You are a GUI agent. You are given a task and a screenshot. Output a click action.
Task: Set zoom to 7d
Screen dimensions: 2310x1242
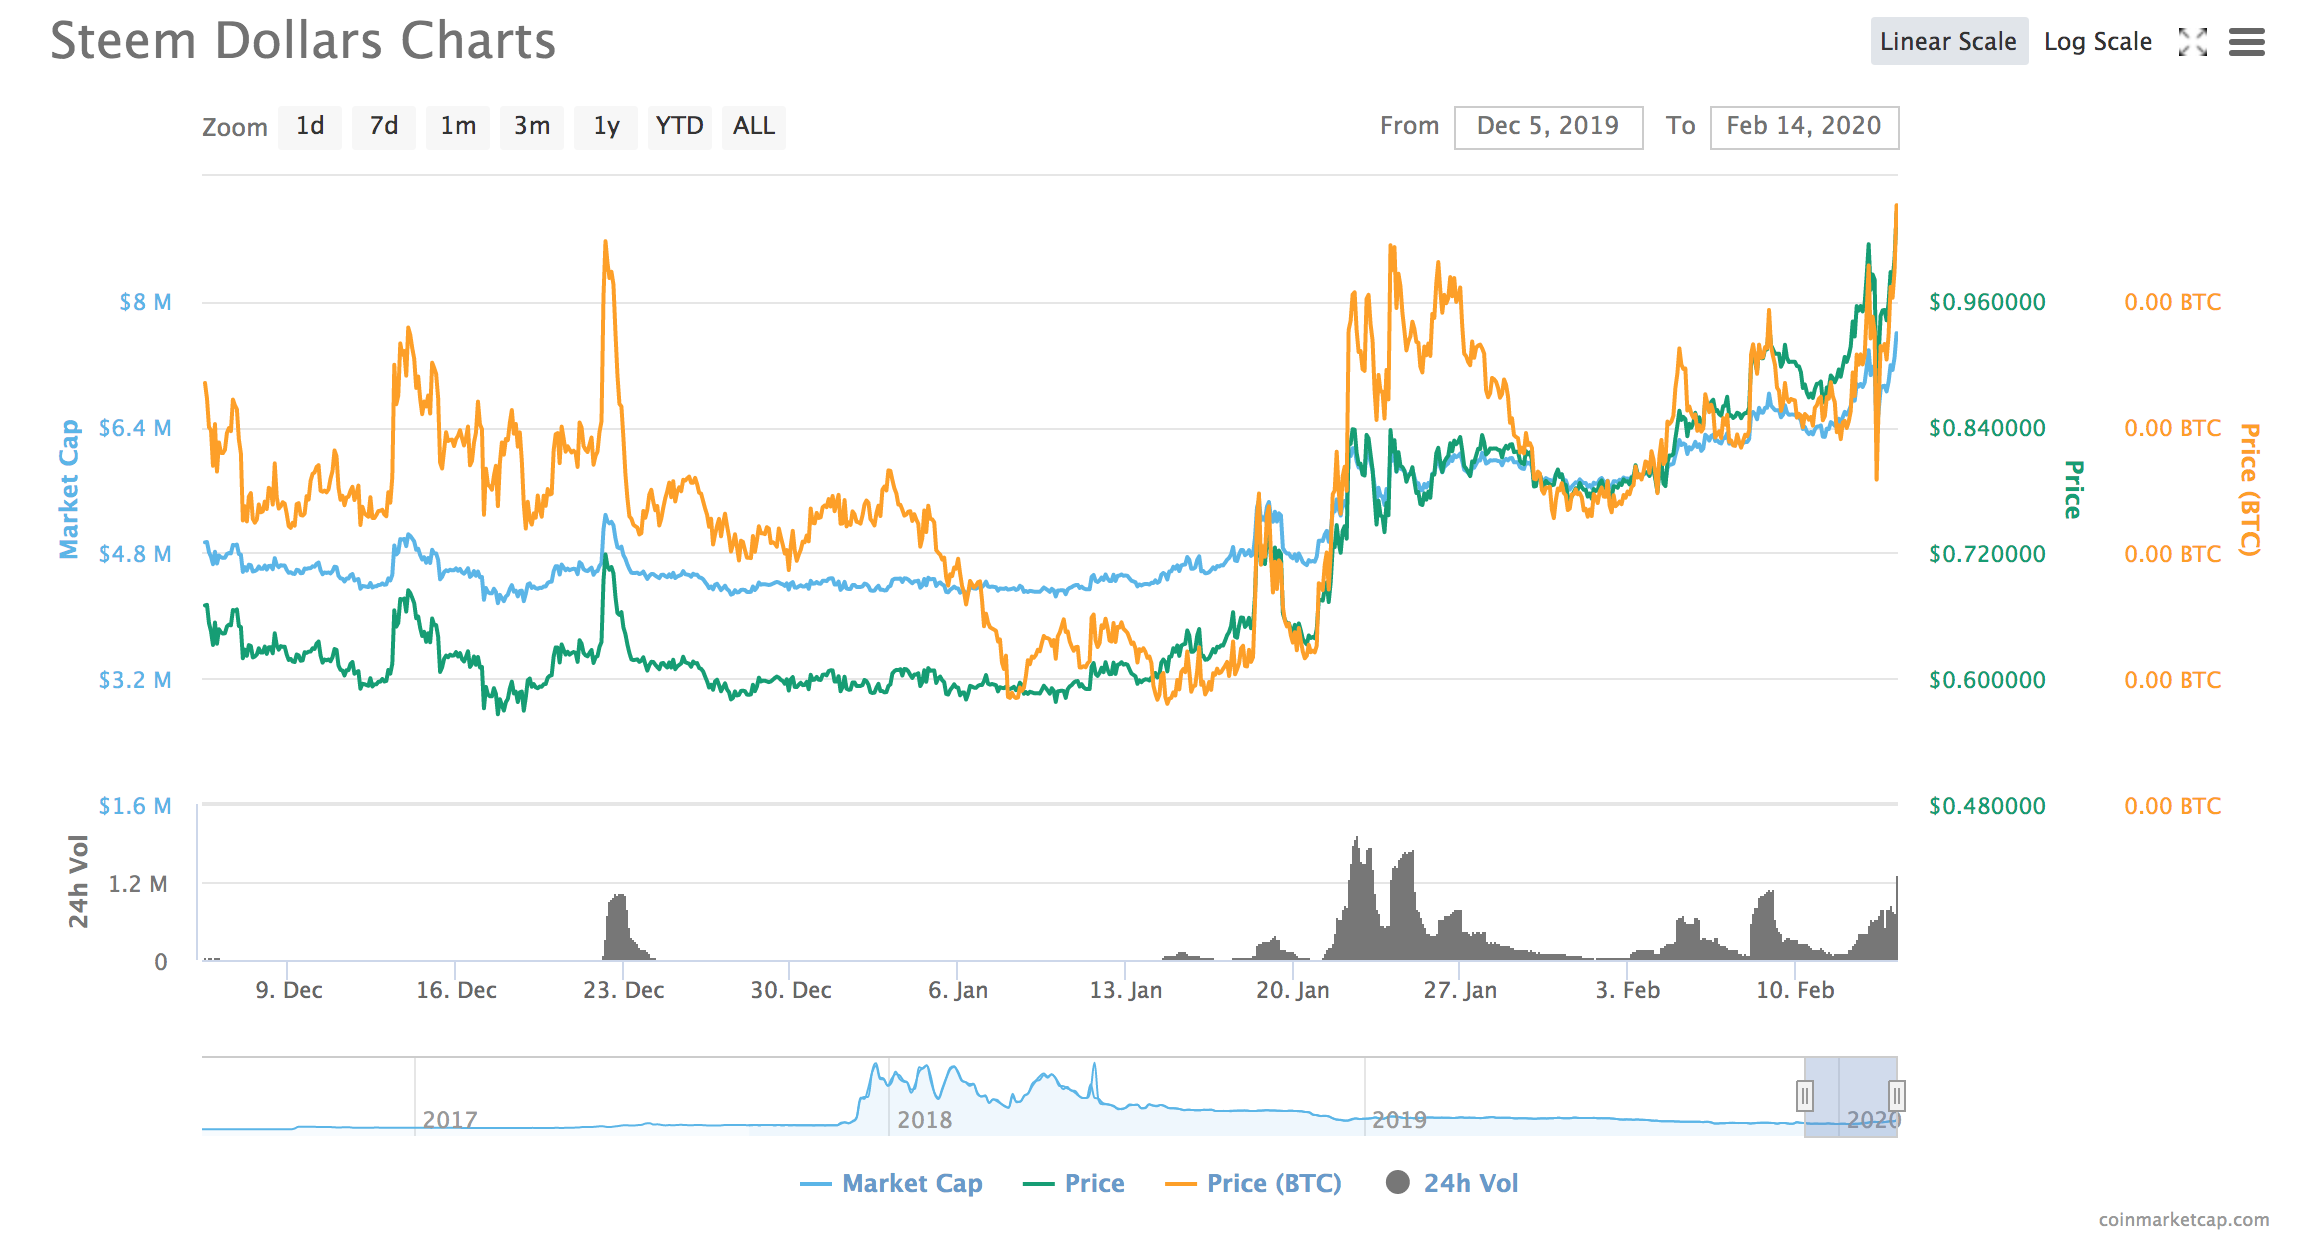(384, 126)
